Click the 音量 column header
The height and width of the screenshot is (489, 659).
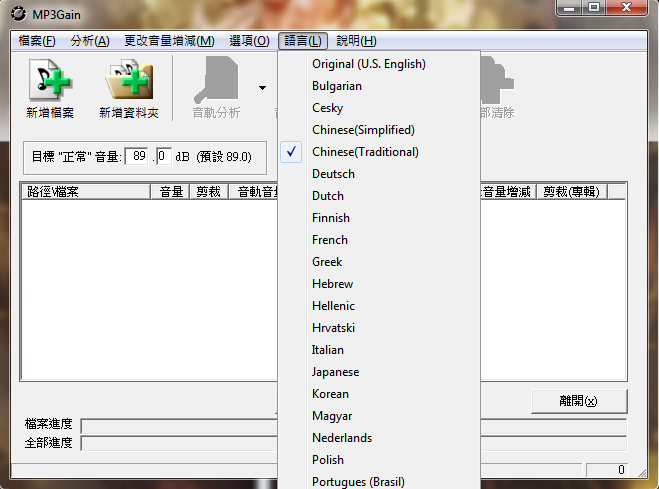point(170,192)
